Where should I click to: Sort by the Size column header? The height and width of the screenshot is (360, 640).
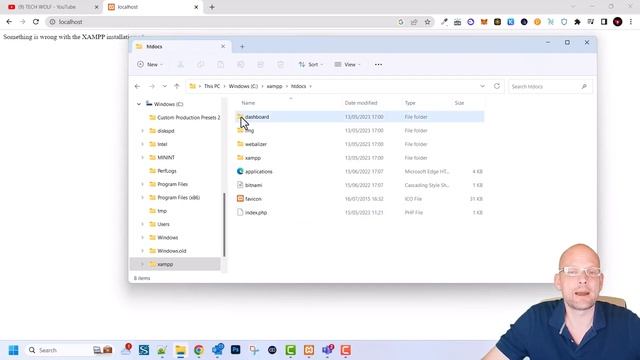[x=459, y=103]
